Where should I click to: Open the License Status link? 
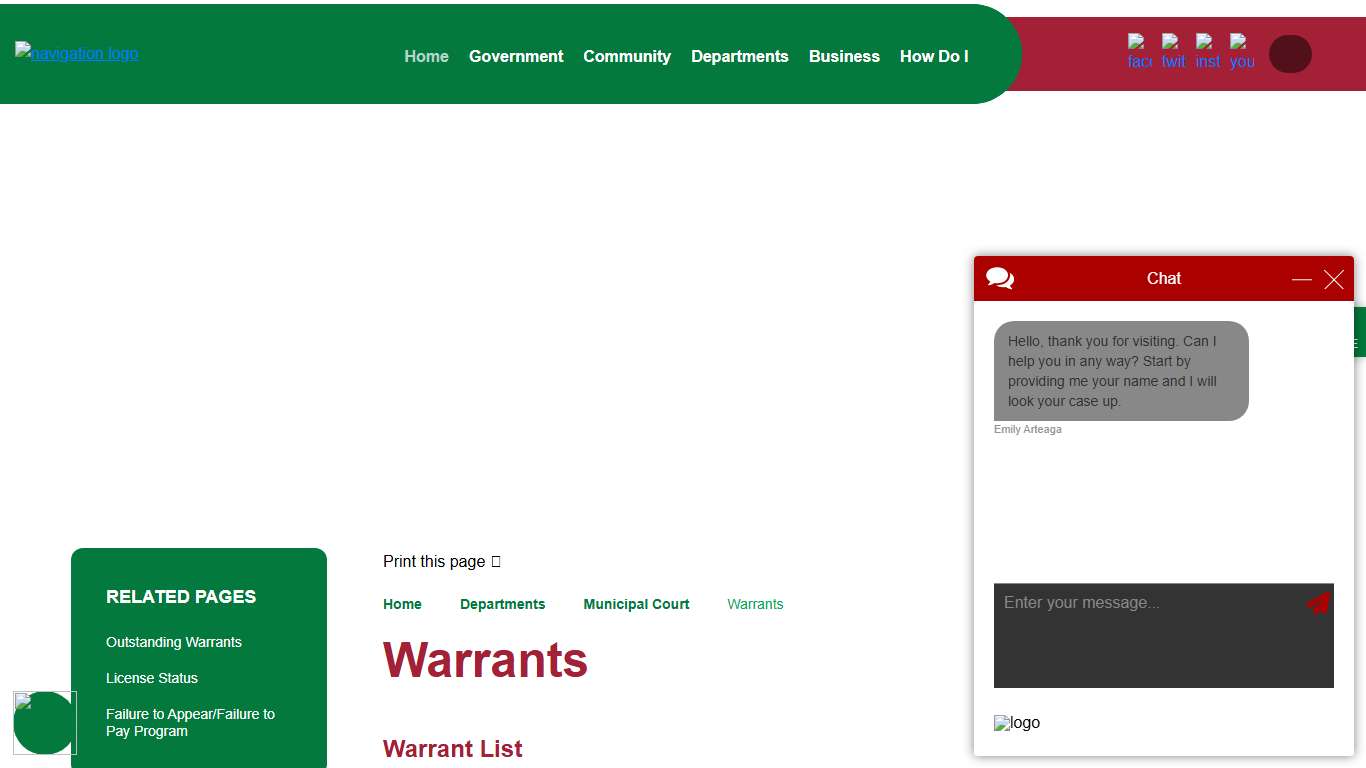[x=152, y=678]
